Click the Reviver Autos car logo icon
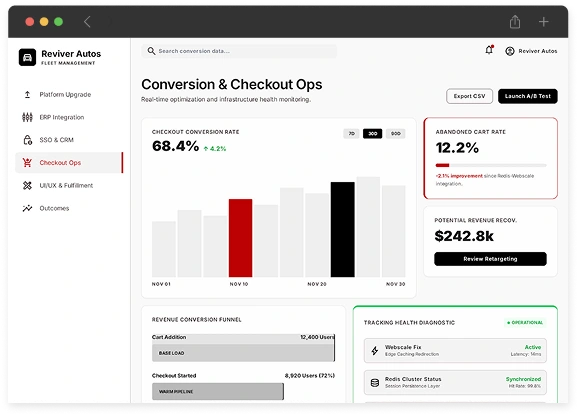Image resolution: width=579 pixels, height=416 pixels. (27, 57)
